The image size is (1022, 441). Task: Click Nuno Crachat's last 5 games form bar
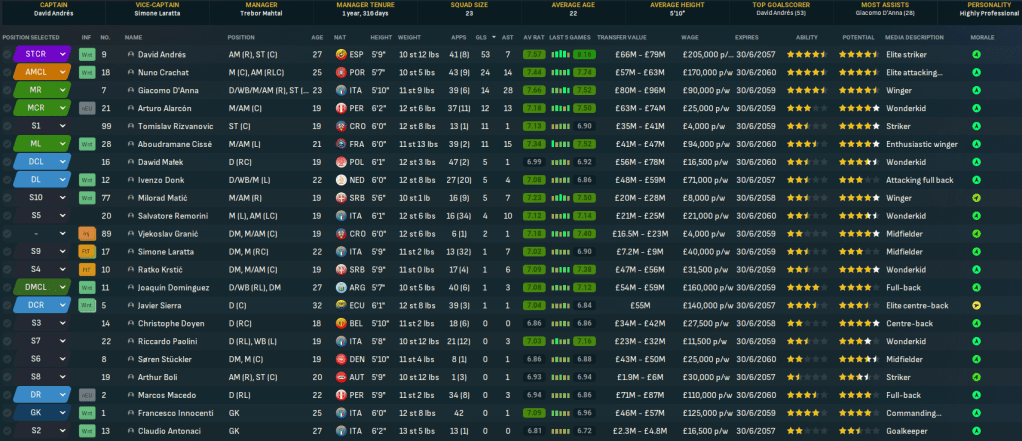tap(574, 72)
